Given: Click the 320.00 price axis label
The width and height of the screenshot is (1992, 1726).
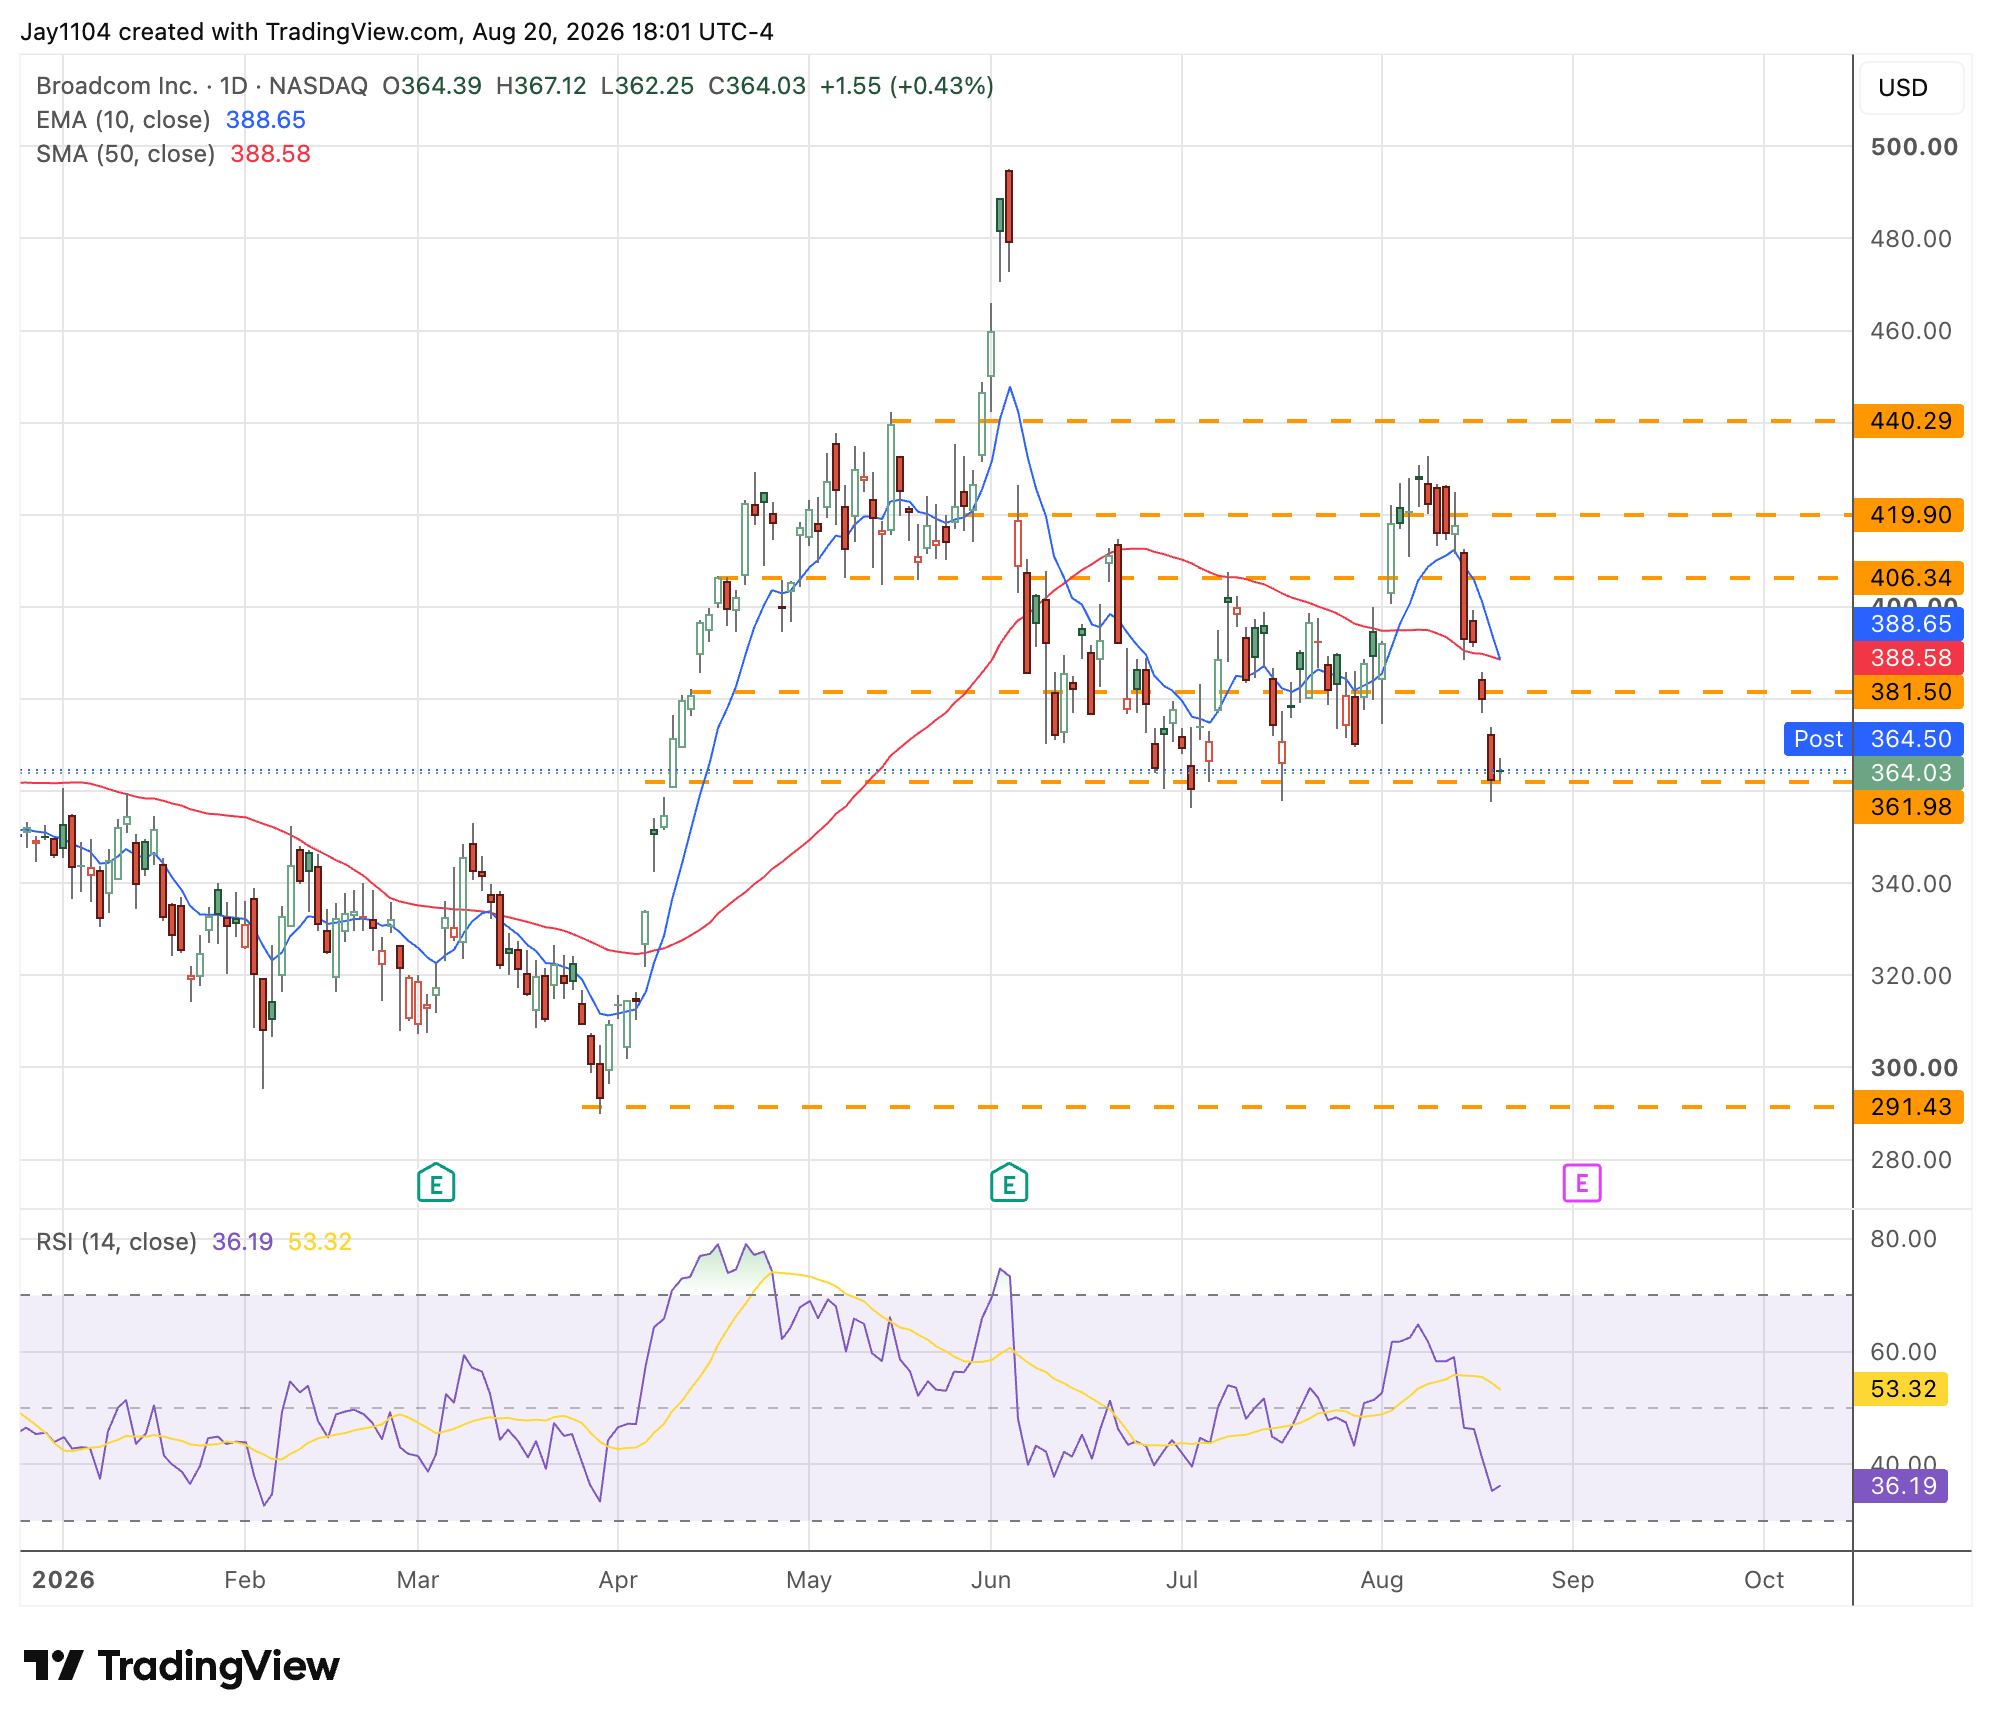Looking at the screenshot, I should click(1911, 976).
